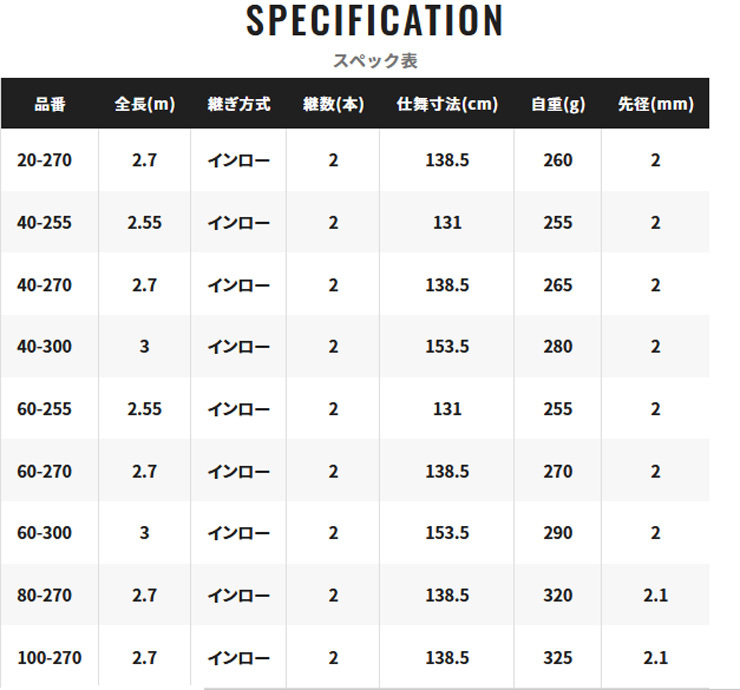
Task: Click the 自重(g) column header
Action: point(558,104)
